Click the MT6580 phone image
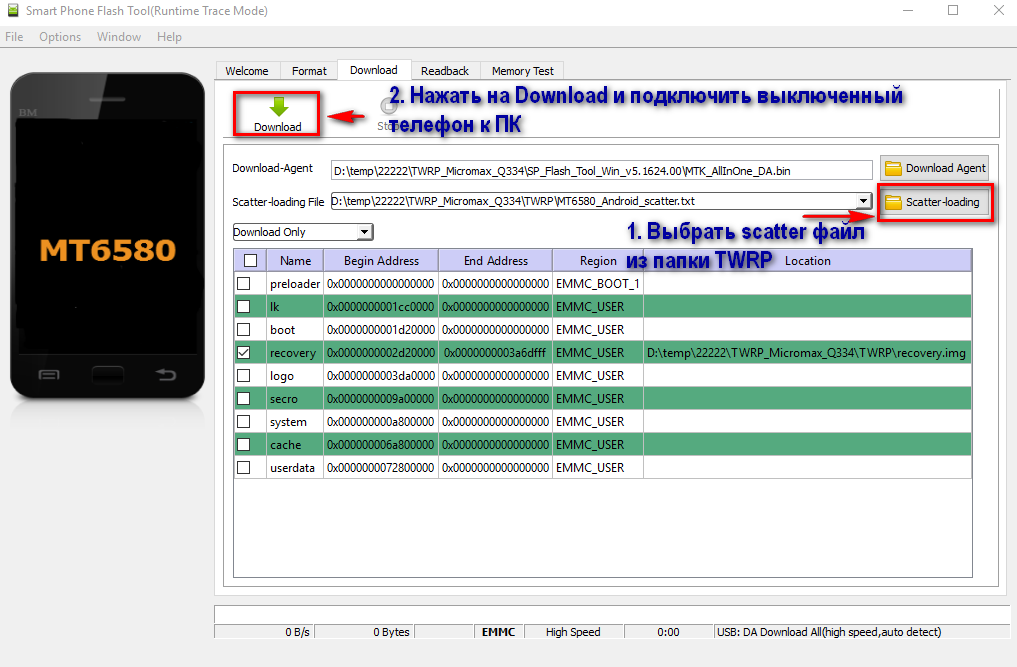Viewport: 1017px width, 667px height. click(108, 250)
